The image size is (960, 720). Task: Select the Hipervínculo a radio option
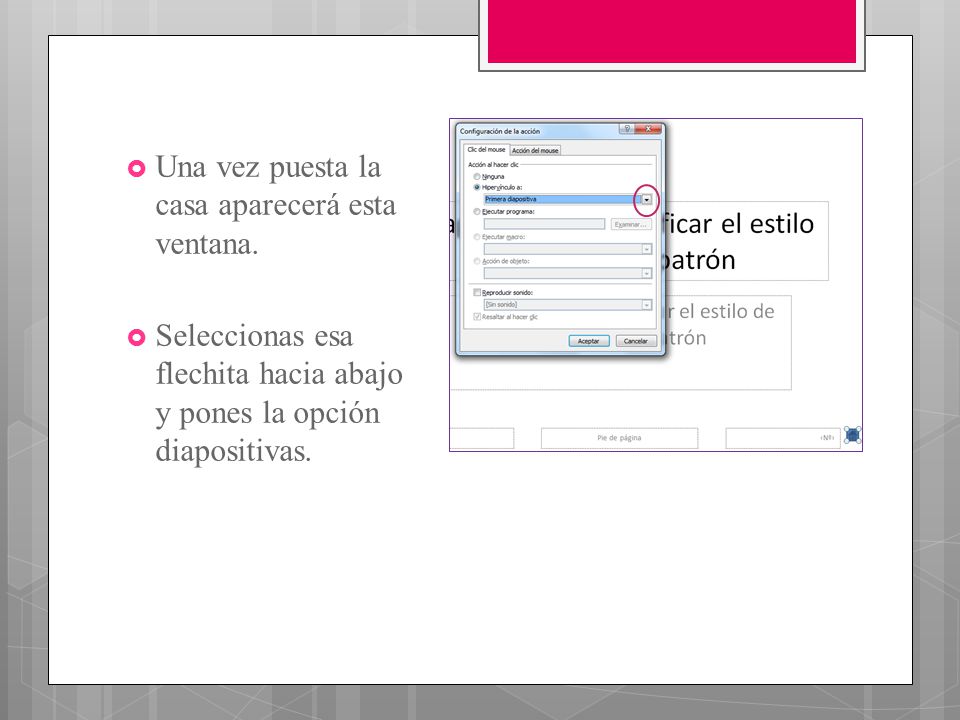pos(477,187)
